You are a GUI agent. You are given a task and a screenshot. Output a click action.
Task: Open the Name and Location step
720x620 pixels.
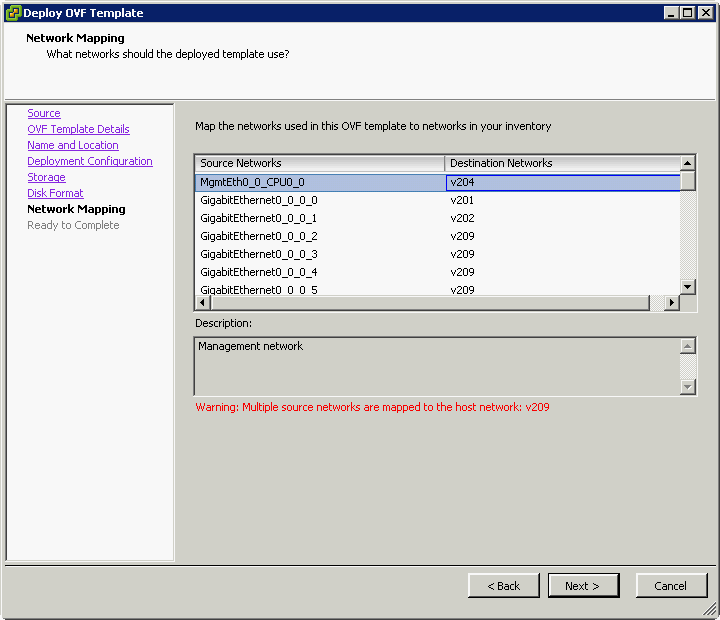(73, 145)
